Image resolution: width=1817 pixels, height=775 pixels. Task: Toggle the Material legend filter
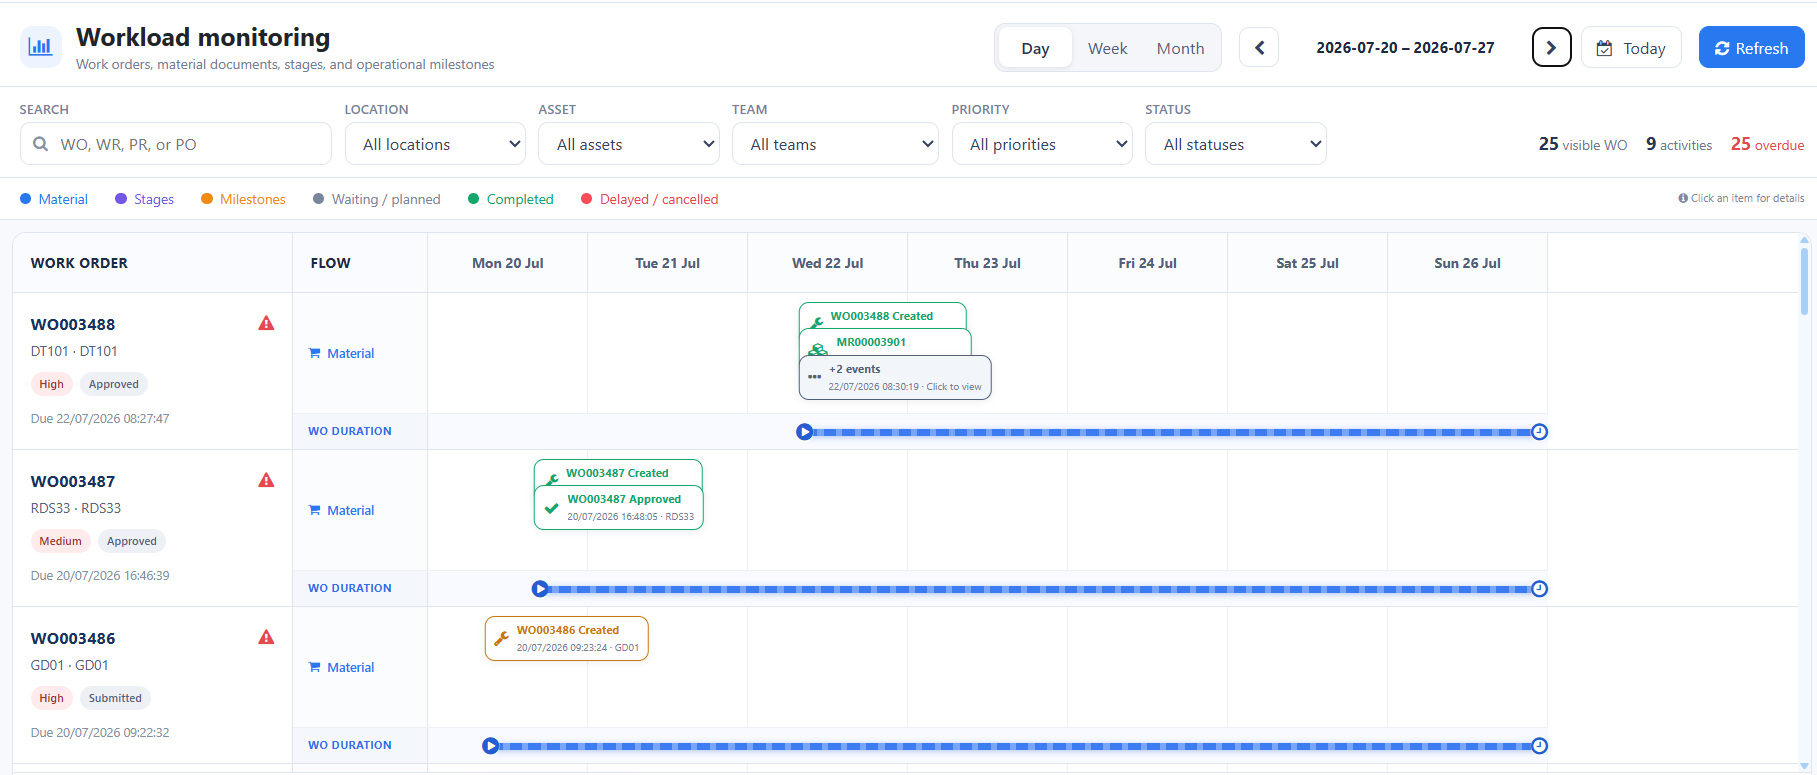(x=54, y=199)
